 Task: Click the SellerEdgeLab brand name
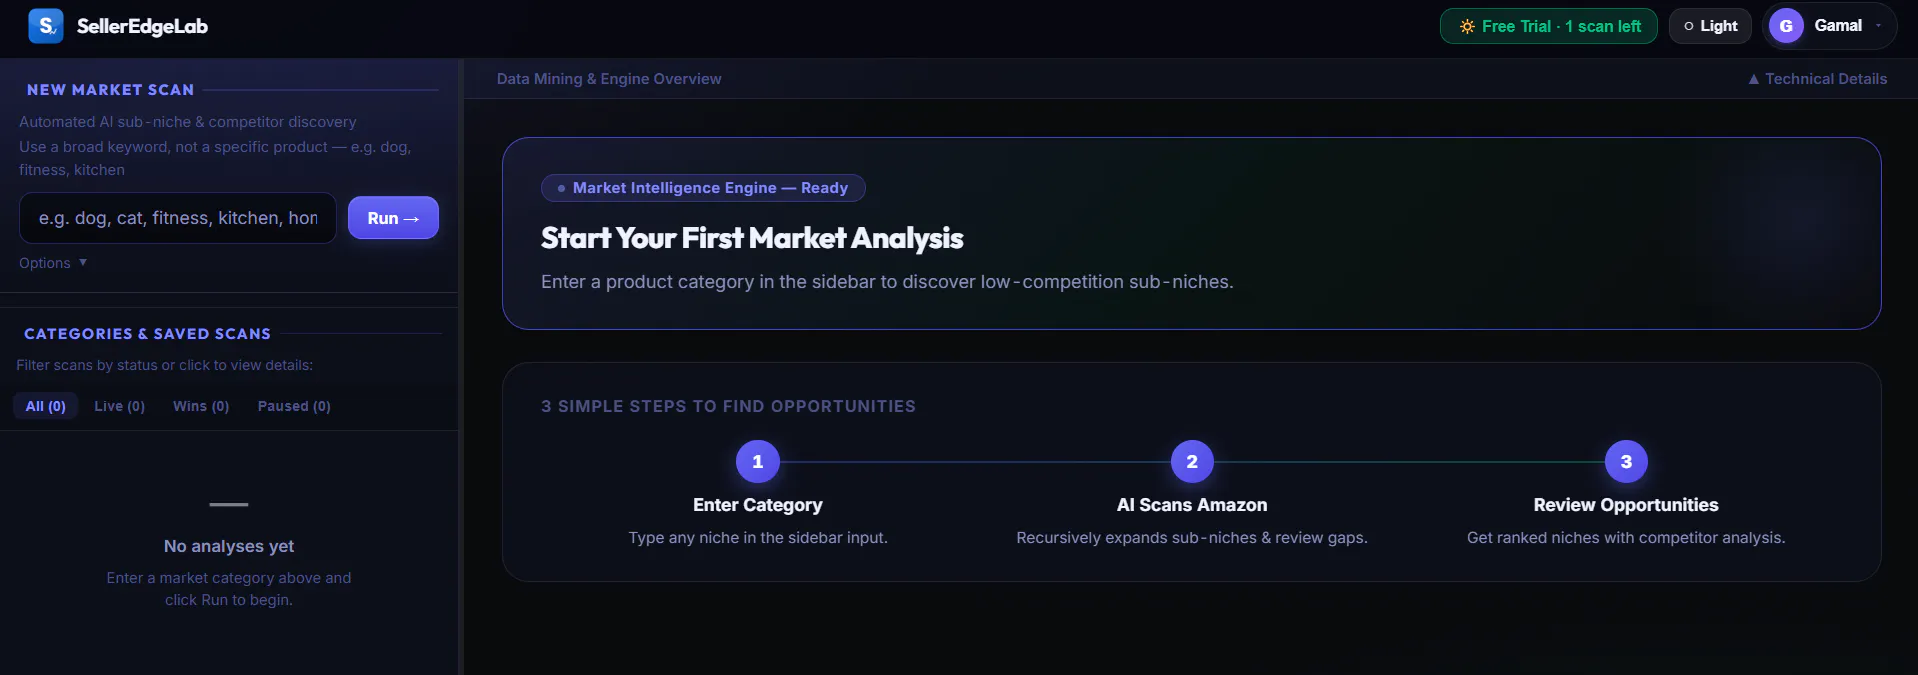point(142,26)
